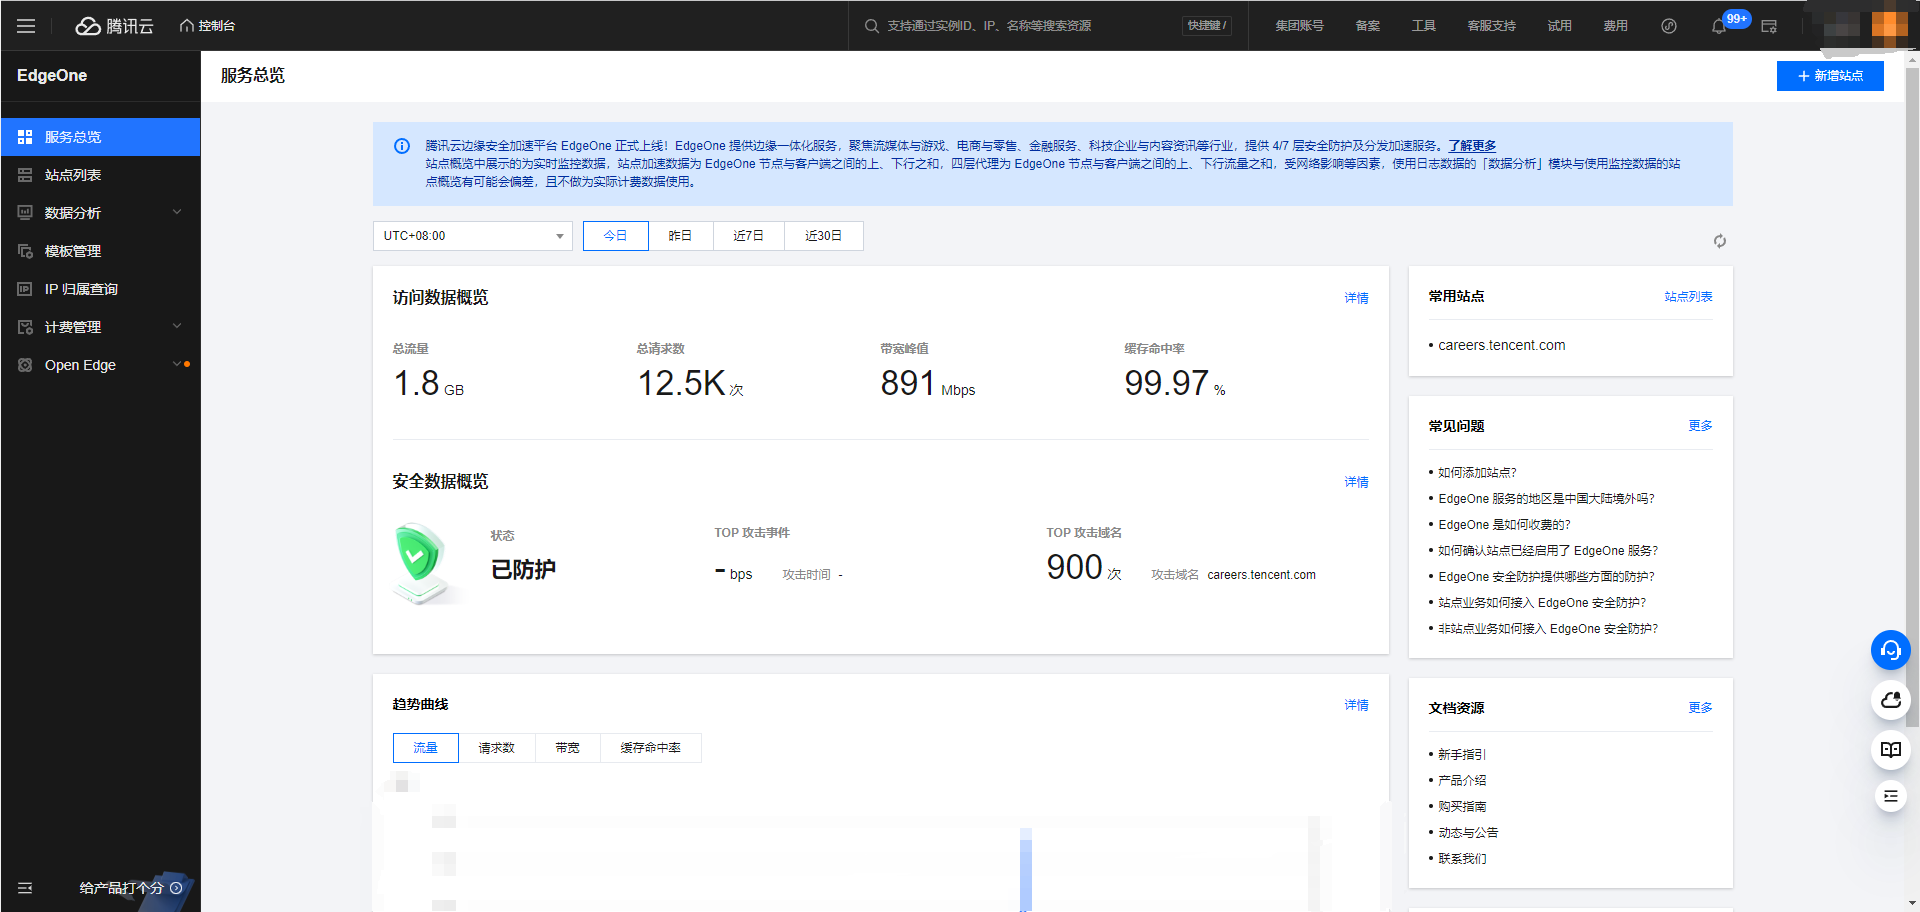Click the 计费管理 sidebar icon
Viewport: 1920px width, 912px height.
click(25, 327)
